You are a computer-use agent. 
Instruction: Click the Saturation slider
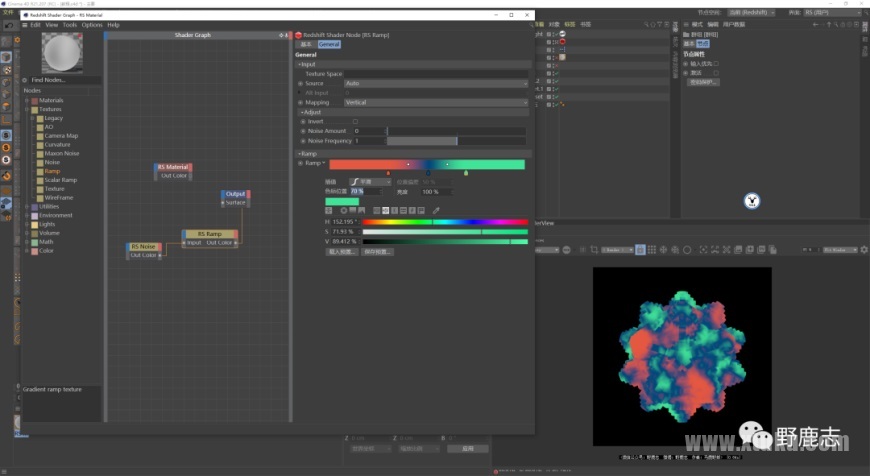point(445,232)
